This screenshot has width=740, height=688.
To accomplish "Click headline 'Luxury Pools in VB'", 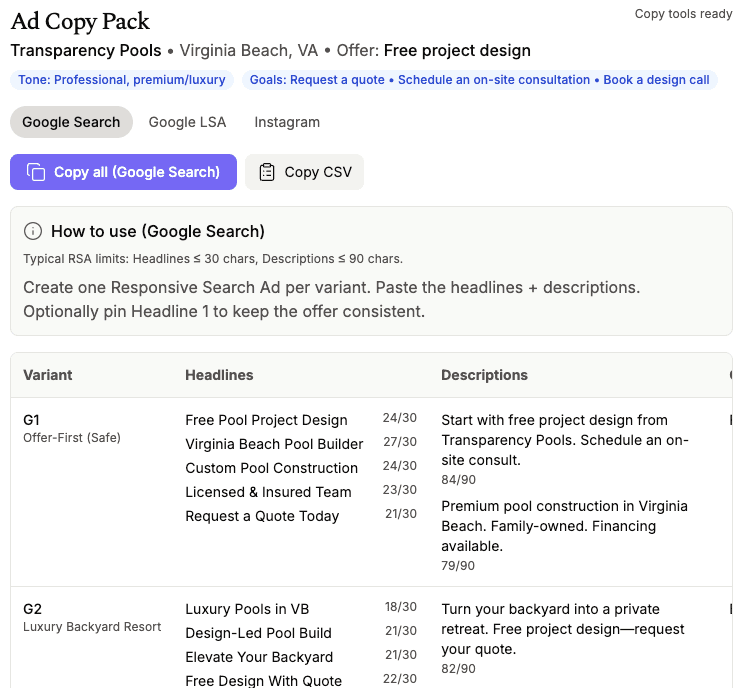I will pyautogui.click(x=247, y=609).
